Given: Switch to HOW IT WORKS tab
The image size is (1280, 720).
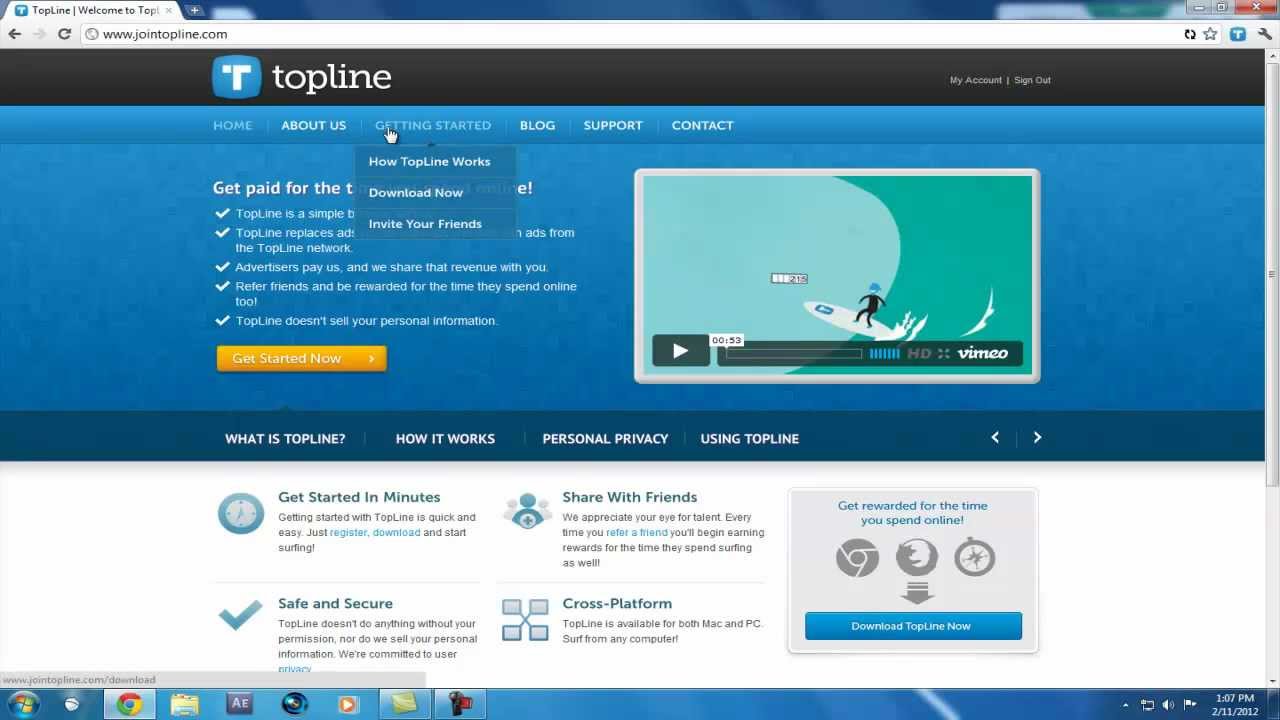Looking at the screenshot, I should point(445,438).
